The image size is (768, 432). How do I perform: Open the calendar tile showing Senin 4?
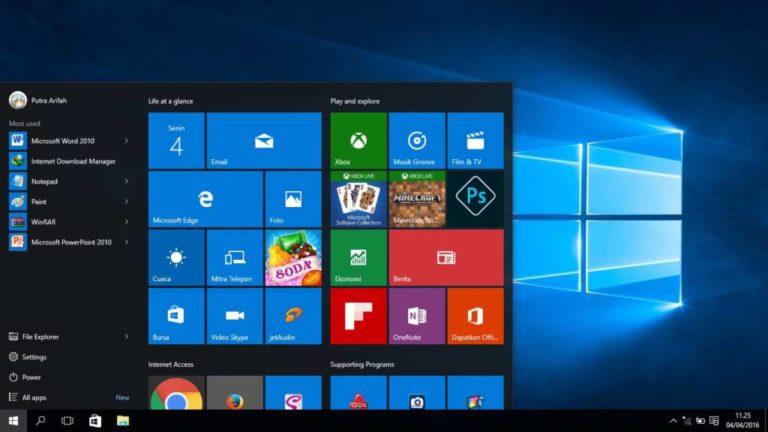176,141
